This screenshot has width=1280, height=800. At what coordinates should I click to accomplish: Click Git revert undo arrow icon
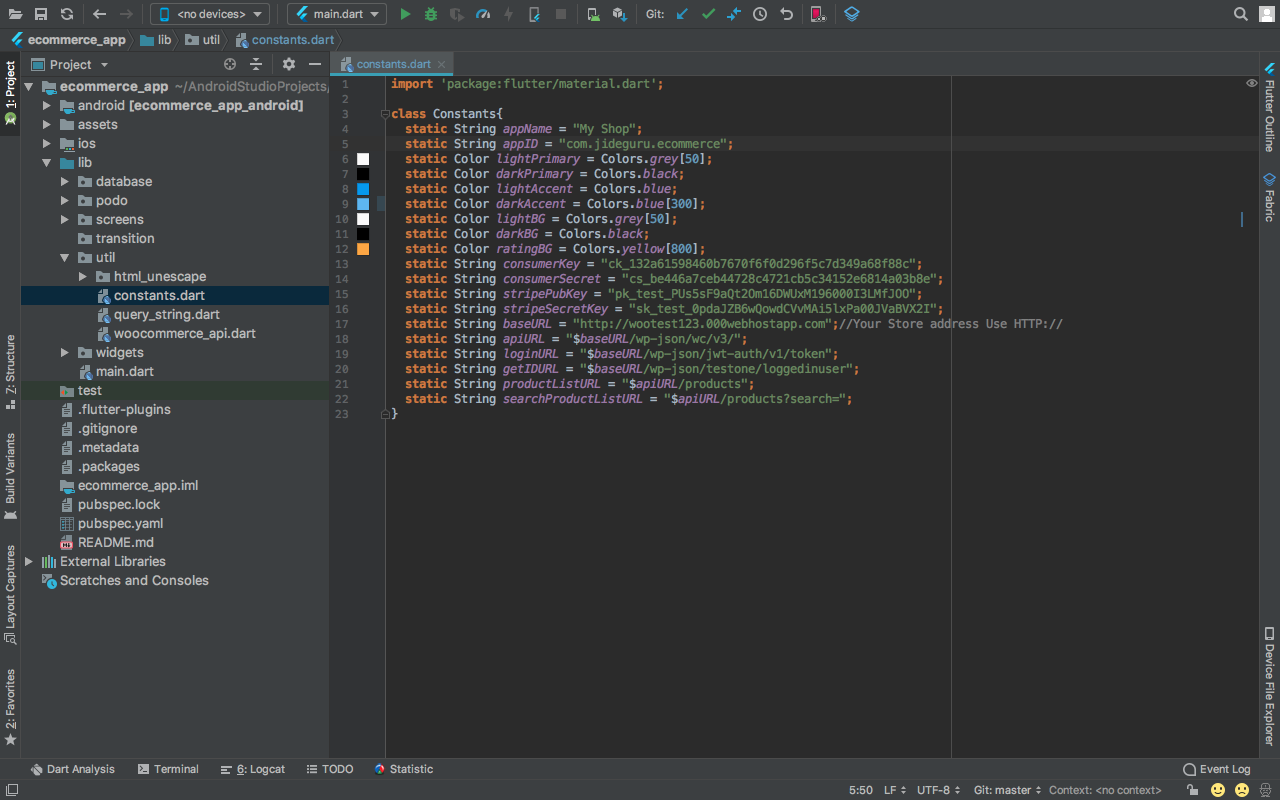pos(786,14)
